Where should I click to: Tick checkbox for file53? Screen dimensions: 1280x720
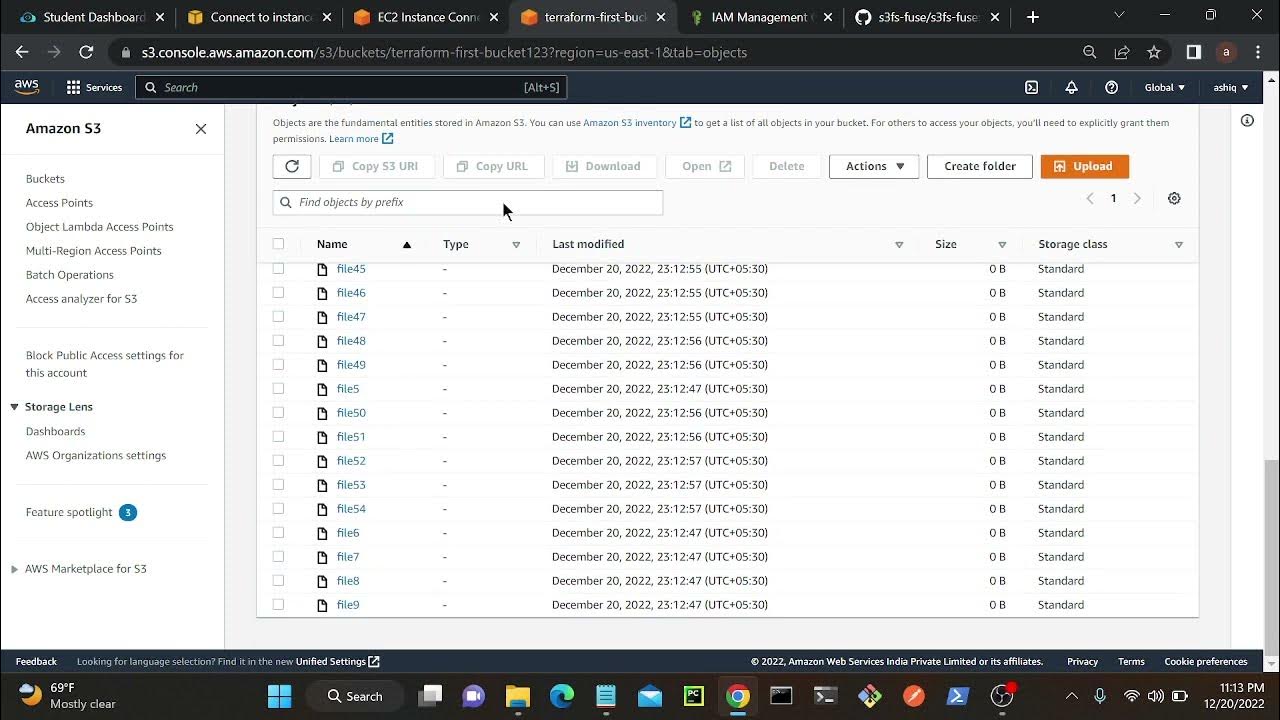click(278, 485)
